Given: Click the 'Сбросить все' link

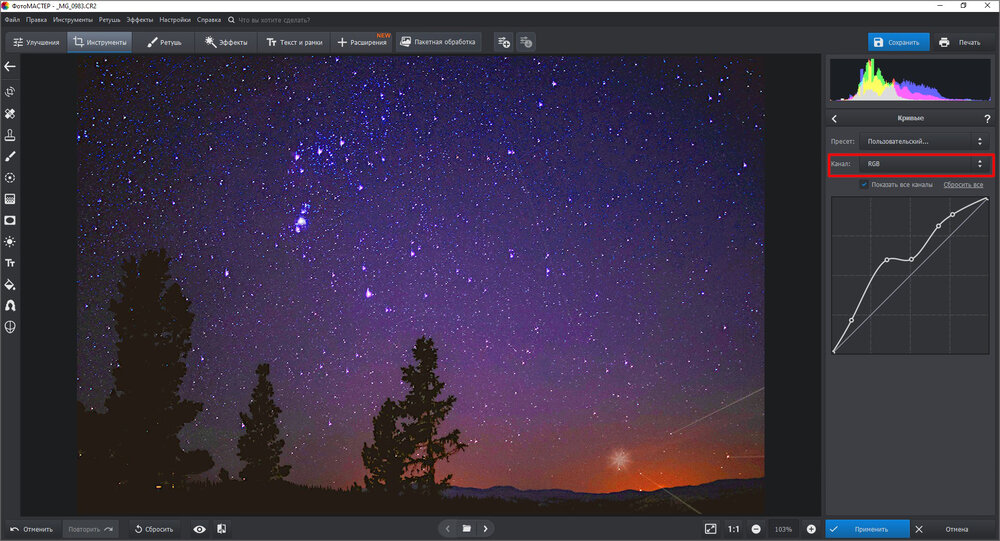Looking at the screenshot, I should coord(963,185).
